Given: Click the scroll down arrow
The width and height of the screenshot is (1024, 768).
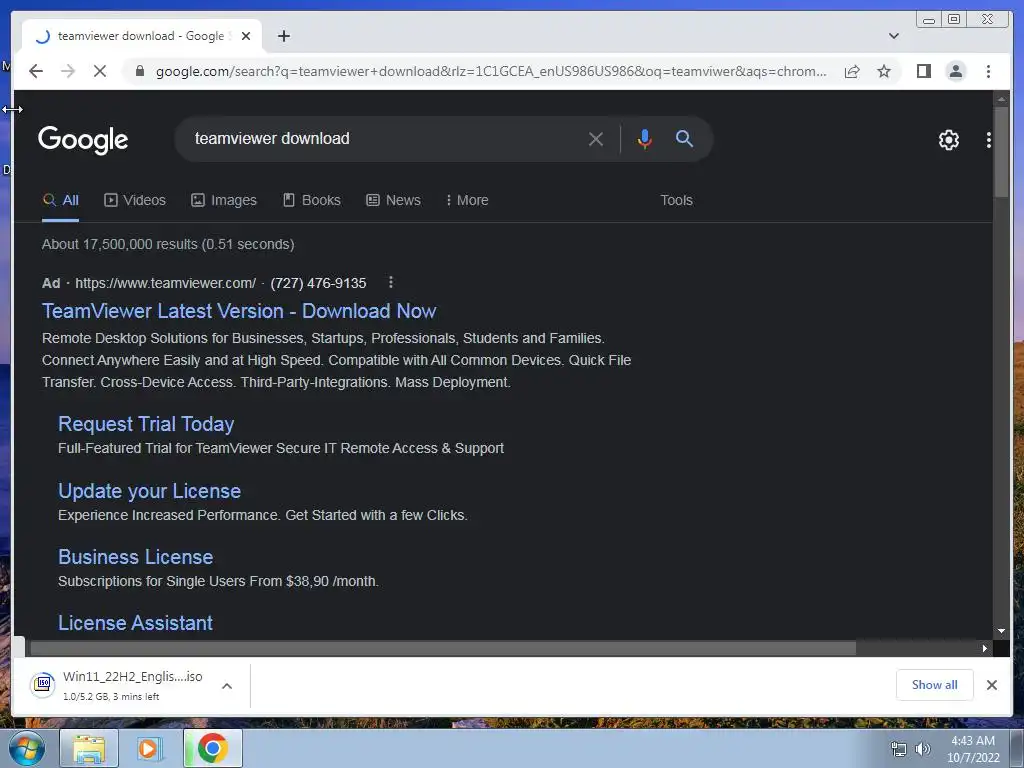Looking at the screenshot, I should [x=1000, y=631].
